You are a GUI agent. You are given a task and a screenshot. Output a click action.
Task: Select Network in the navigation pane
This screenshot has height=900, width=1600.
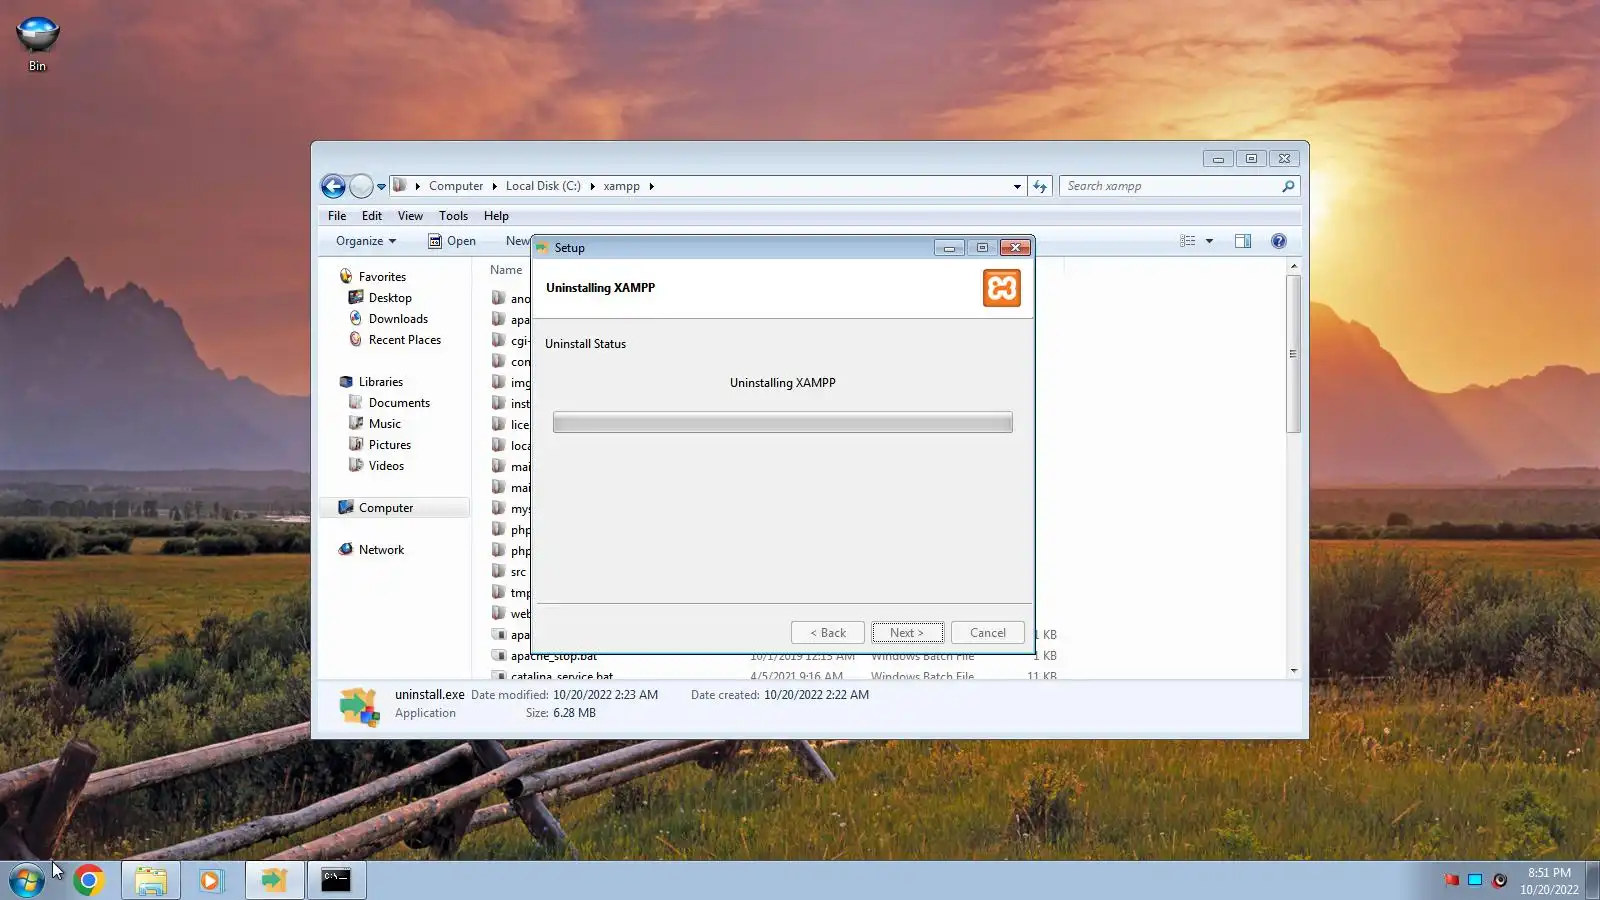381,550
